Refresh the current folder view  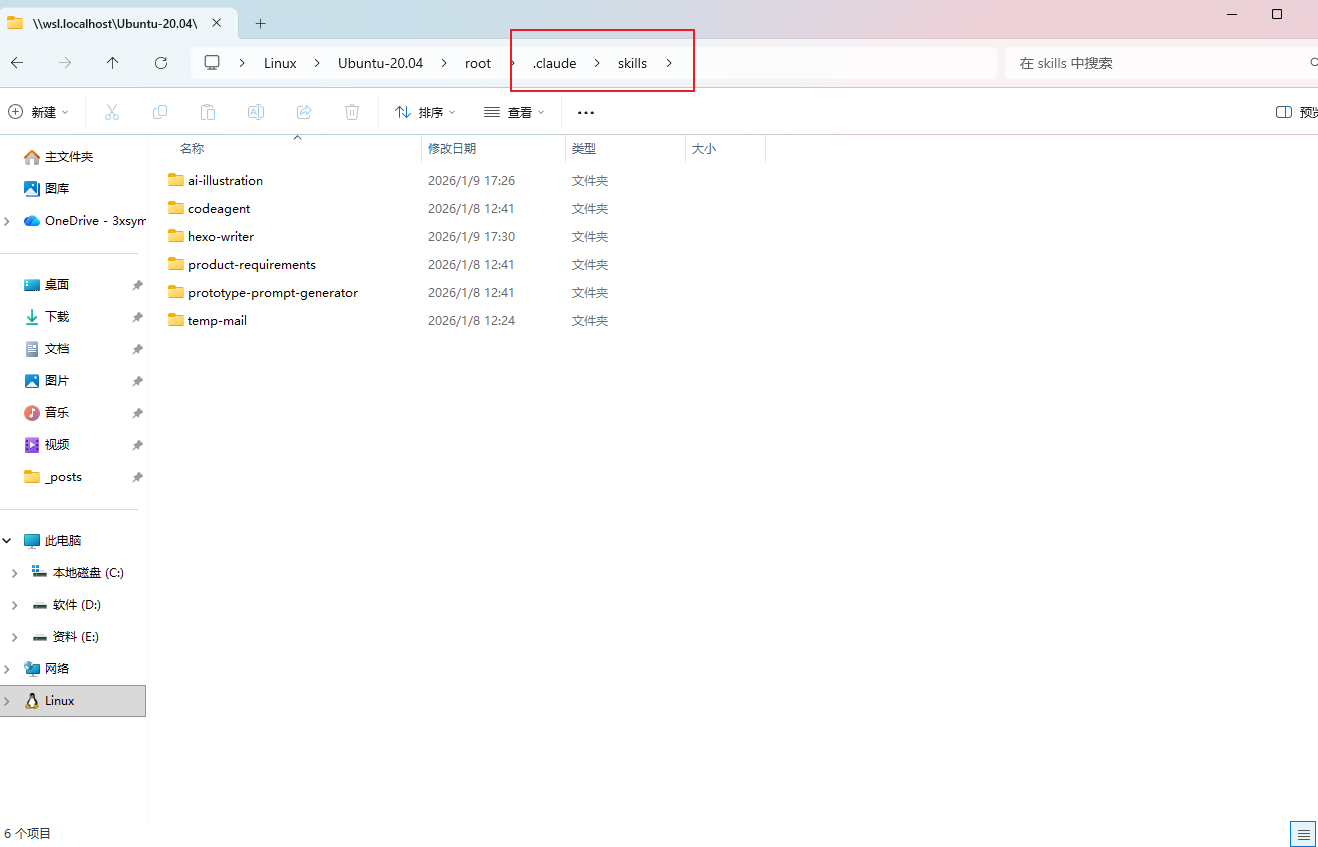tap(161, 63)
